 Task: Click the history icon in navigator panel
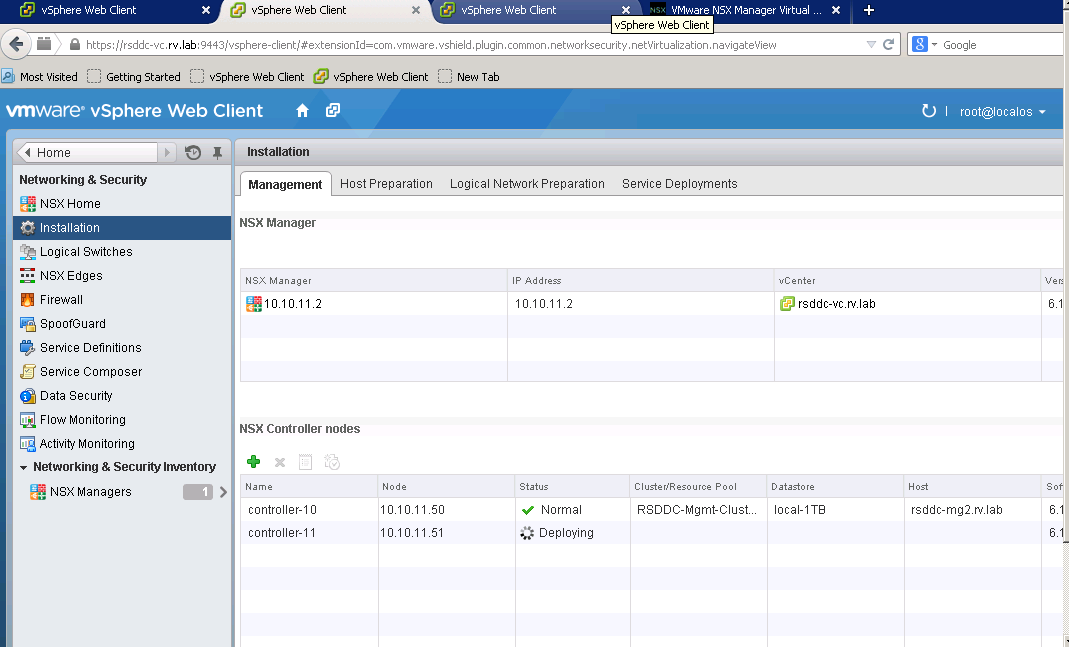tap(193, 153)
